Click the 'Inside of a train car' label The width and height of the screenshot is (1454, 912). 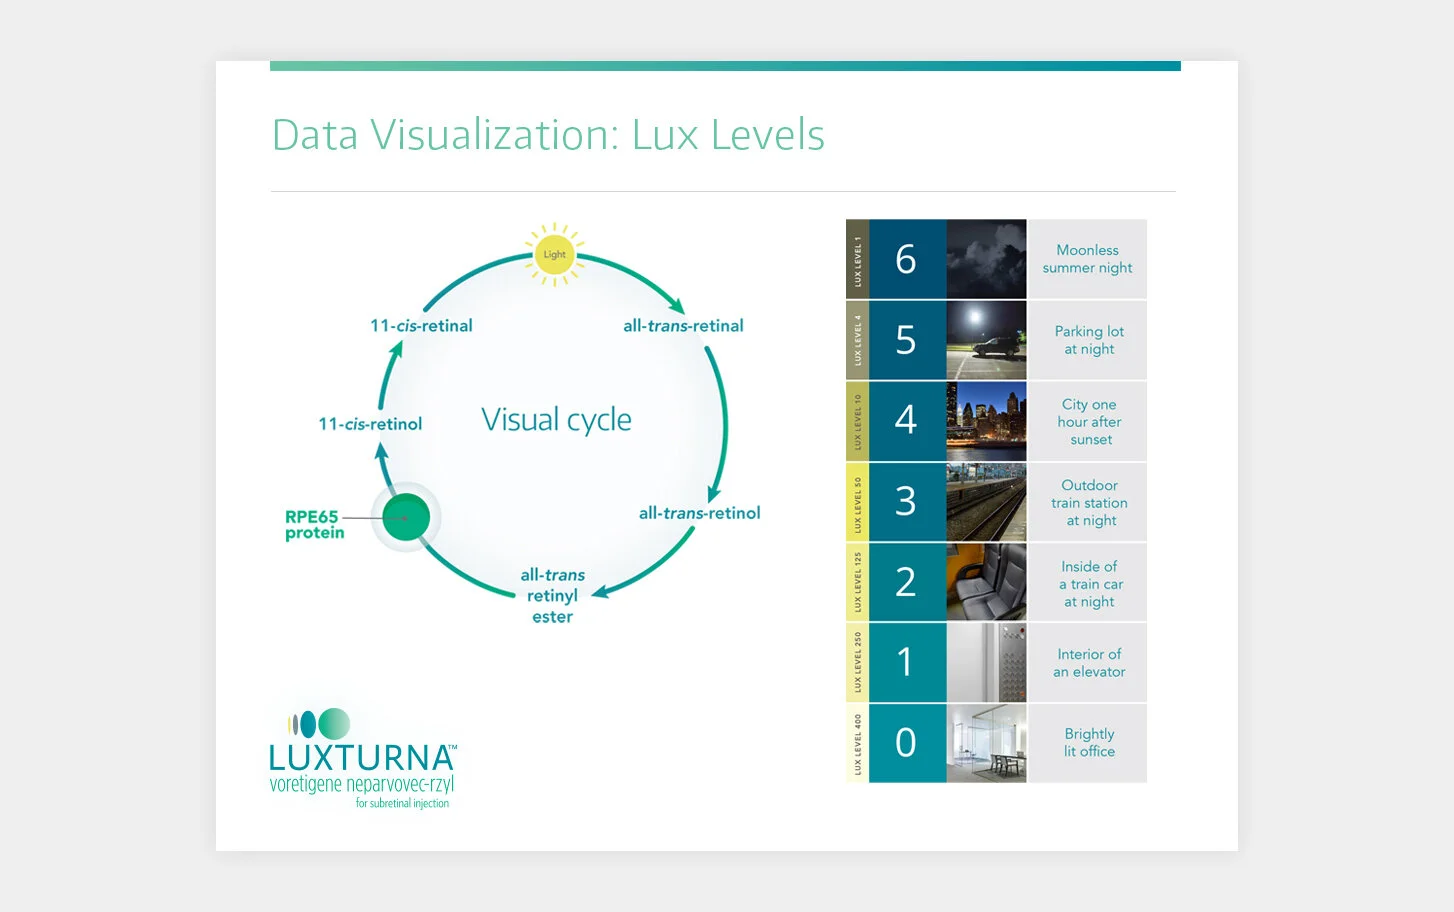(x=1090, y=583)
